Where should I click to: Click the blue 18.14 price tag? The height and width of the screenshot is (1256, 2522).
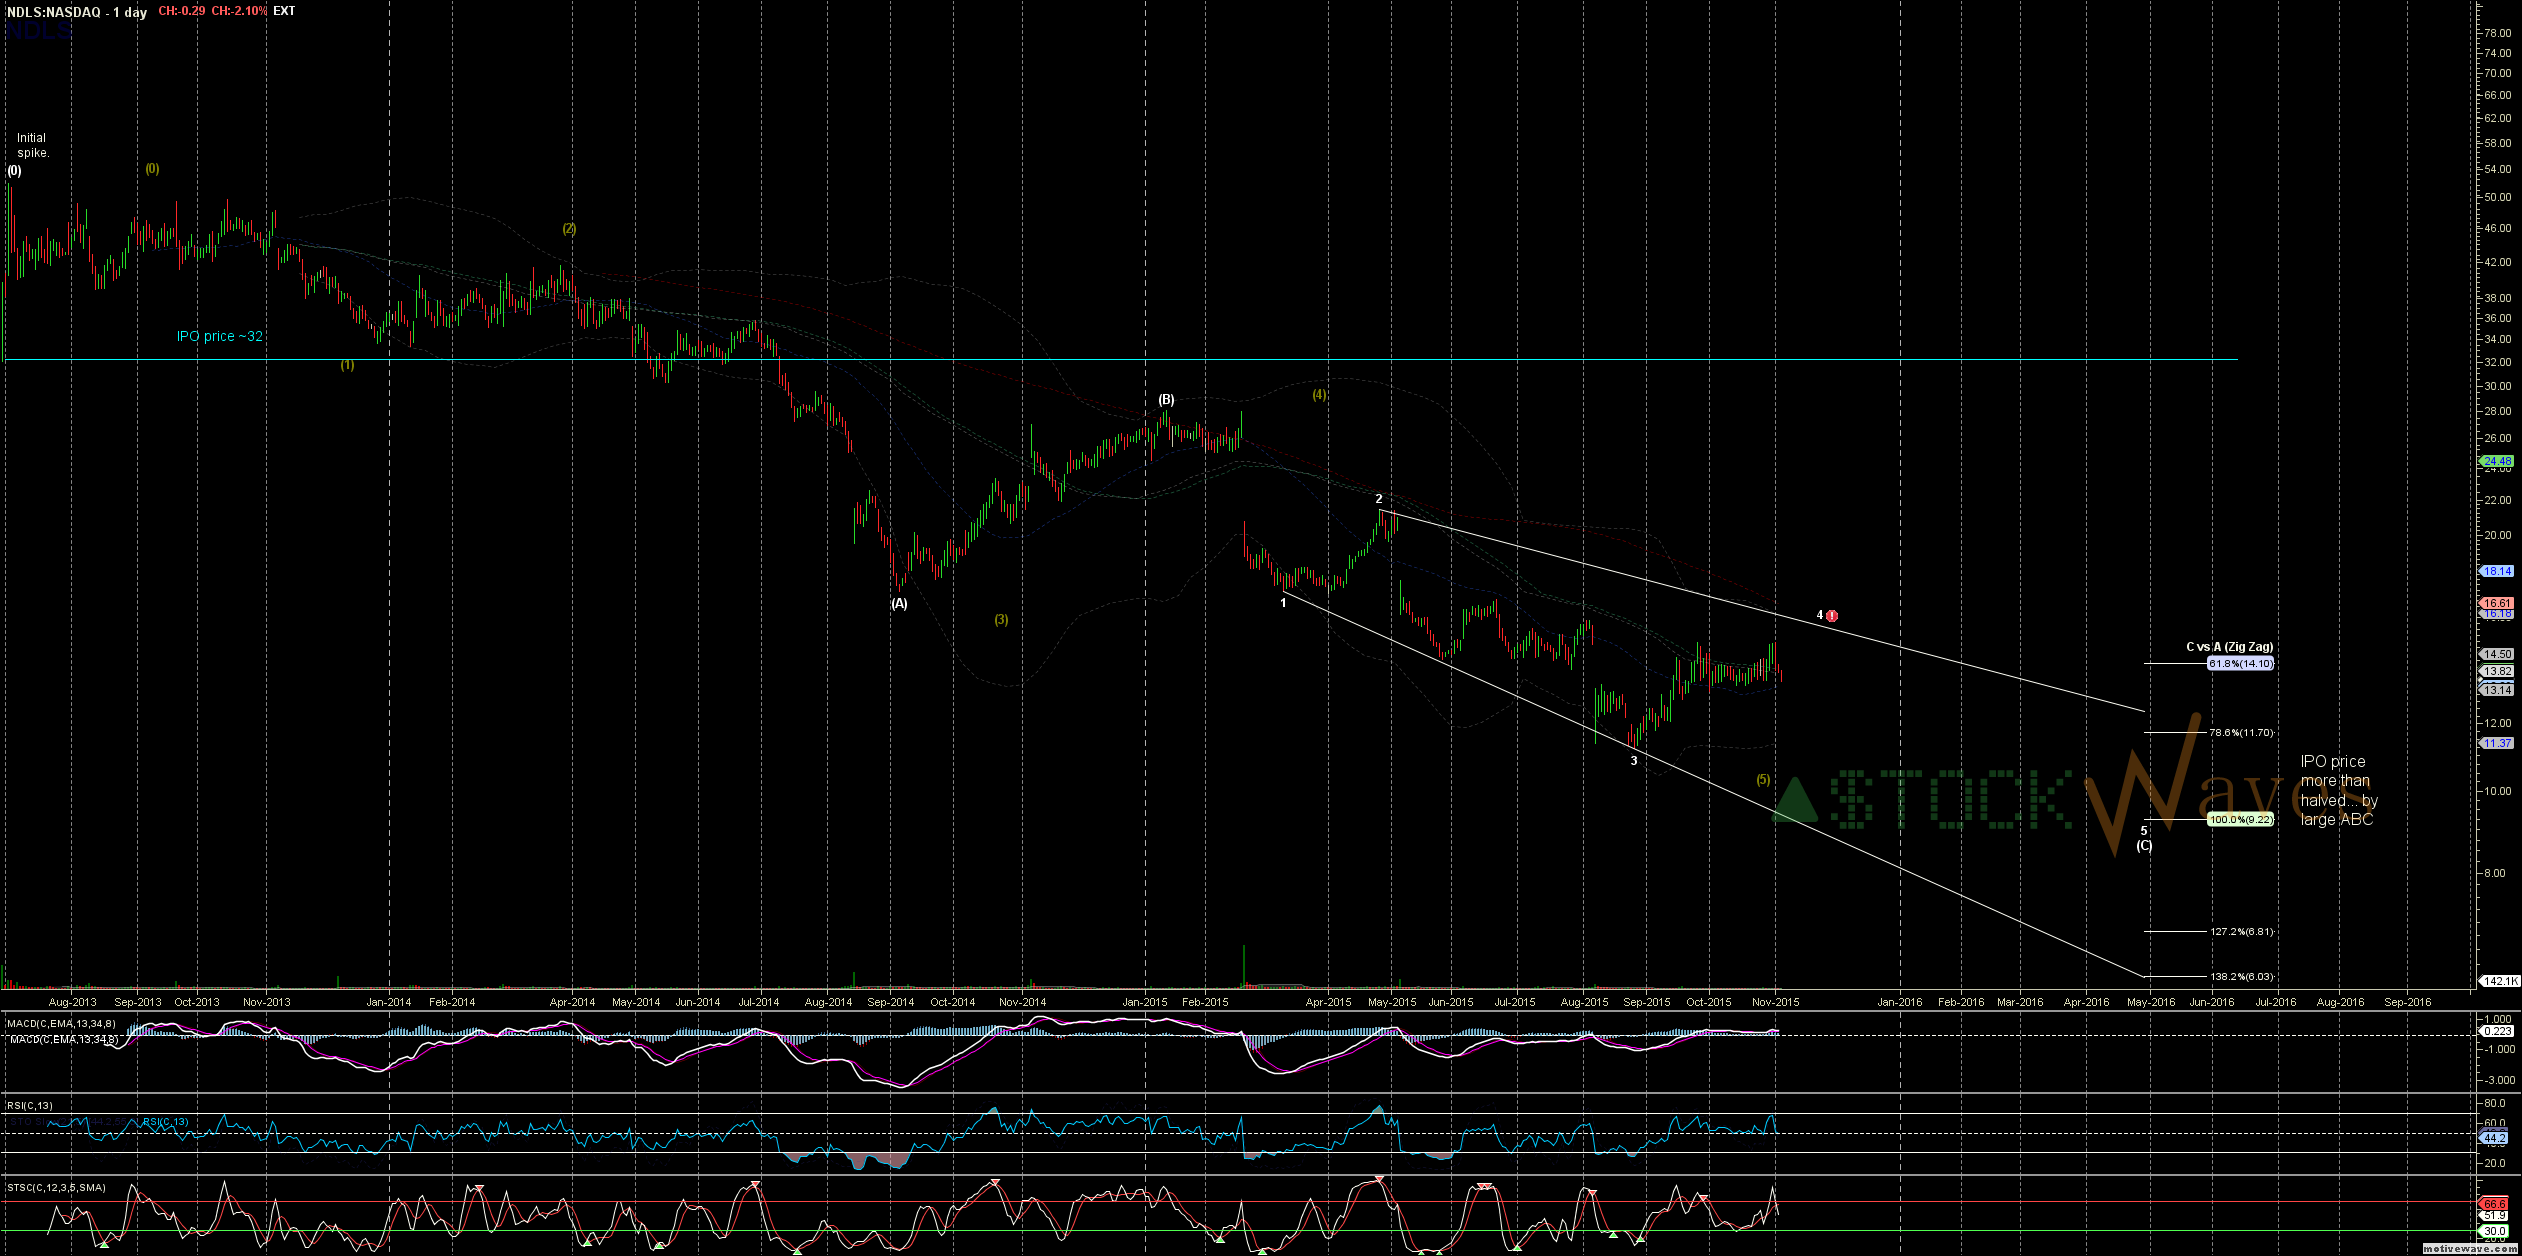tap(2496, 571)
